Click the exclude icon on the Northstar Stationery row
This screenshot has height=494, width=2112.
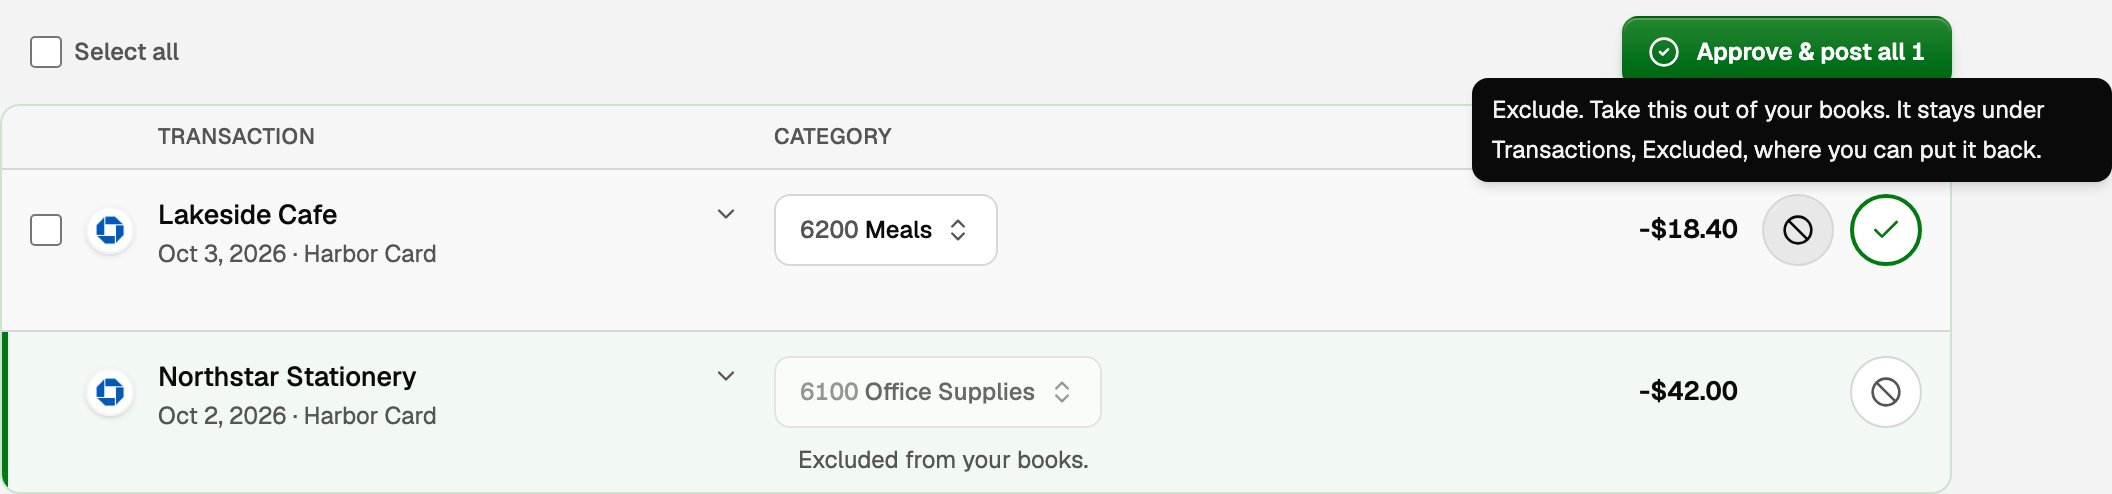[x=1885, y=392]
